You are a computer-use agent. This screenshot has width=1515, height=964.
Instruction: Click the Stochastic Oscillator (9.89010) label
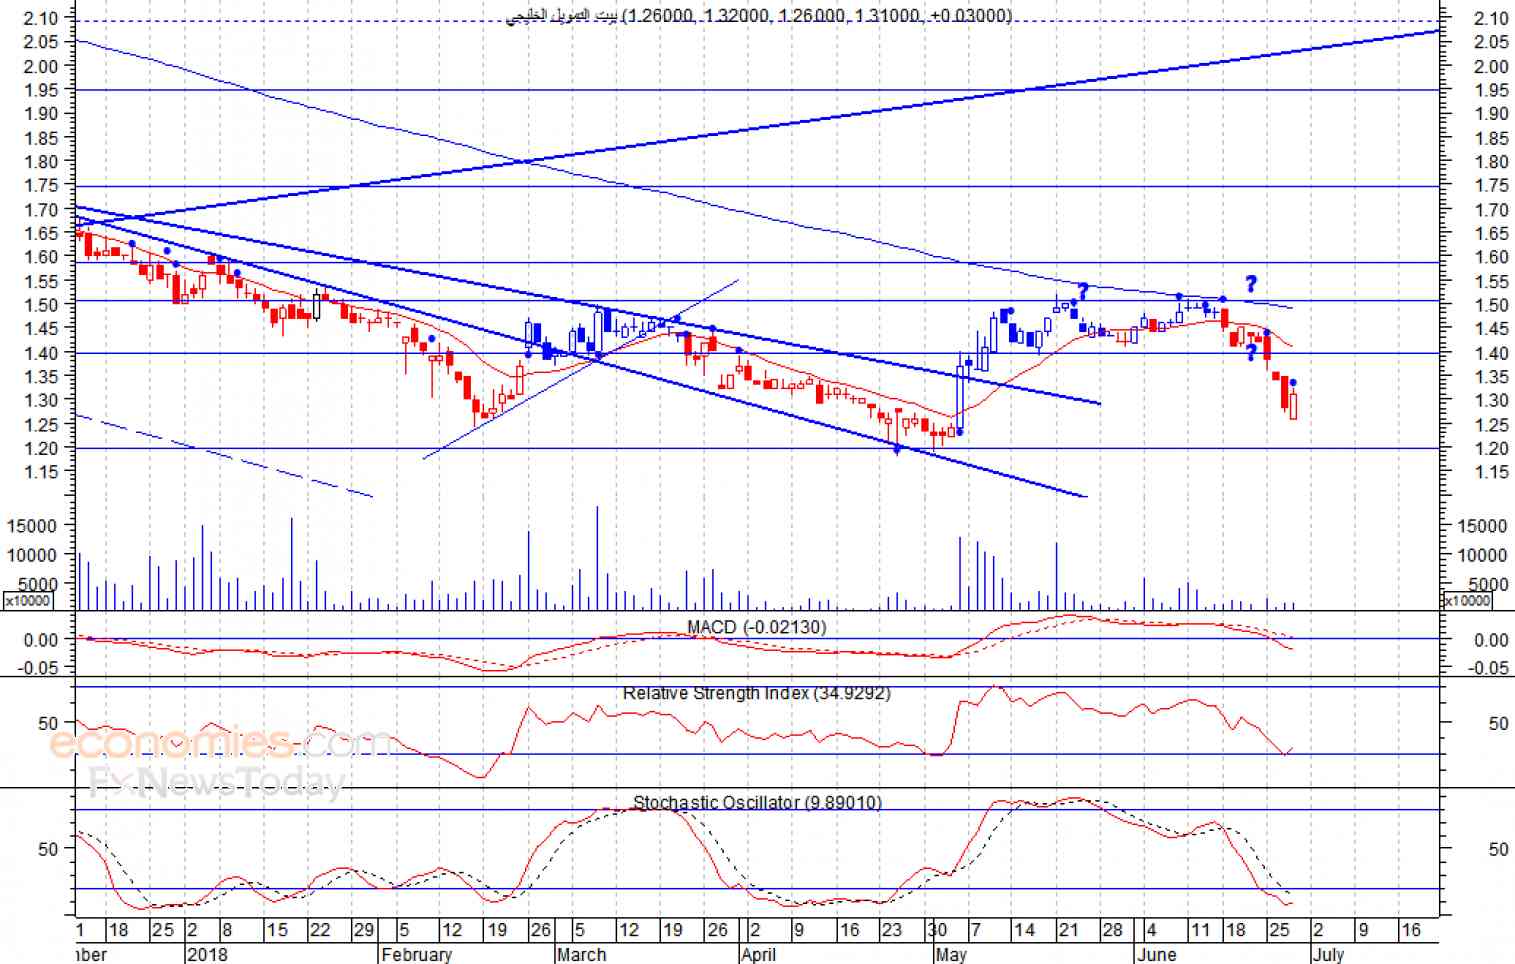pos(757,802)
